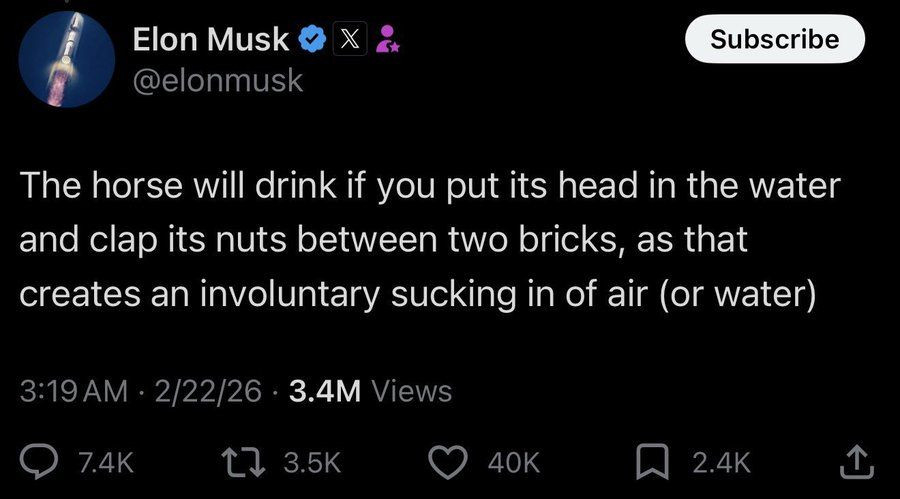This screenshot has width=900, height=499.
Task: Open the @elonmusk handle link
Action: (217, 80)
